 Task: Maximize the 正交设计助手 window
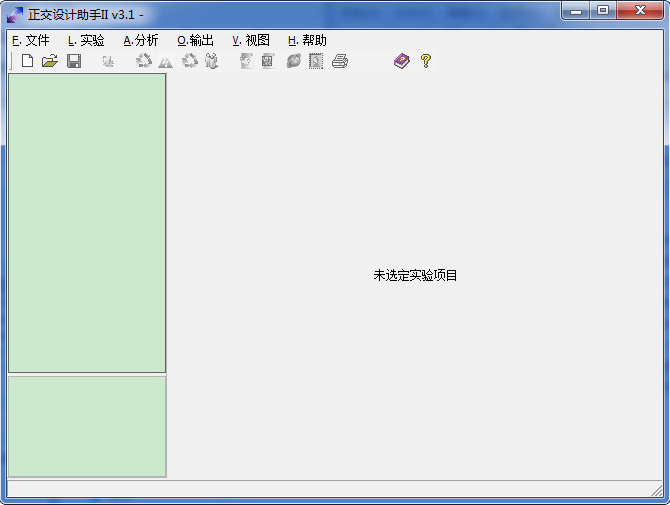pos(603,10)
